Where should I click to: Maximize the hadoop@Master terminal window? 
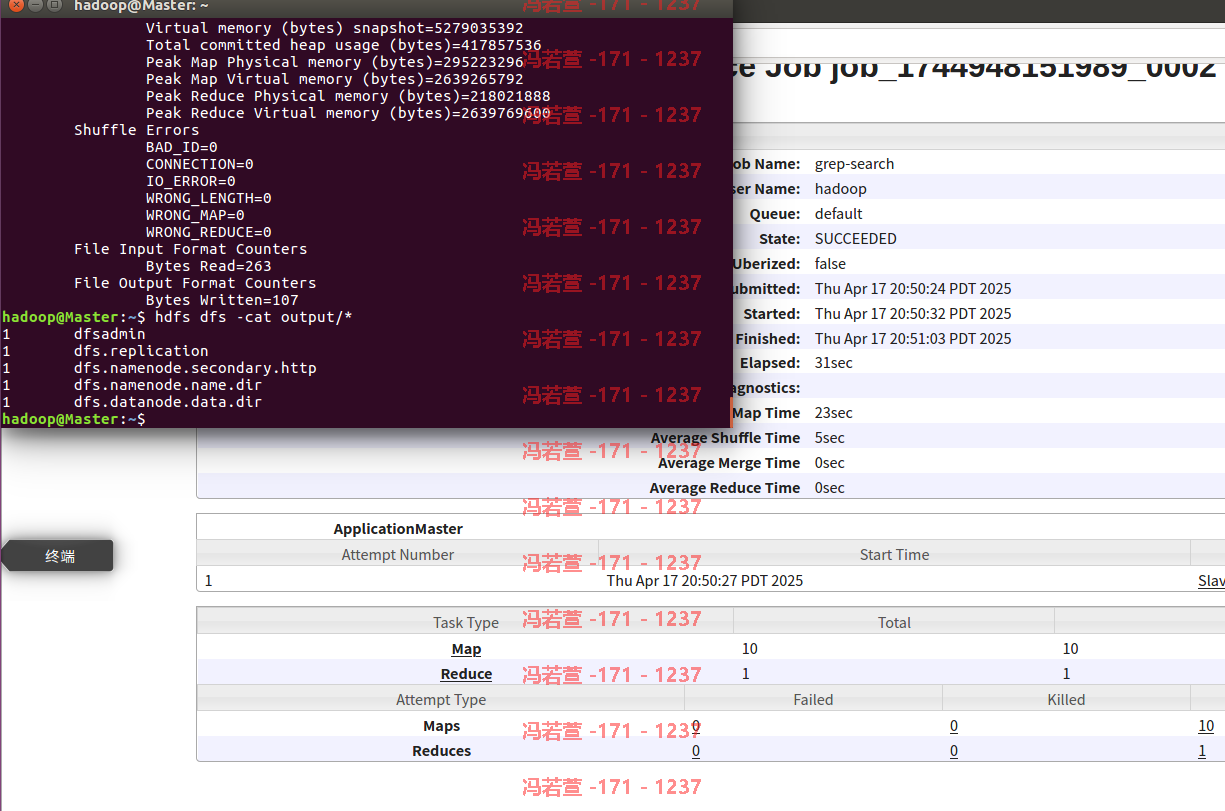pyautogui.click(x=54, y=5)
